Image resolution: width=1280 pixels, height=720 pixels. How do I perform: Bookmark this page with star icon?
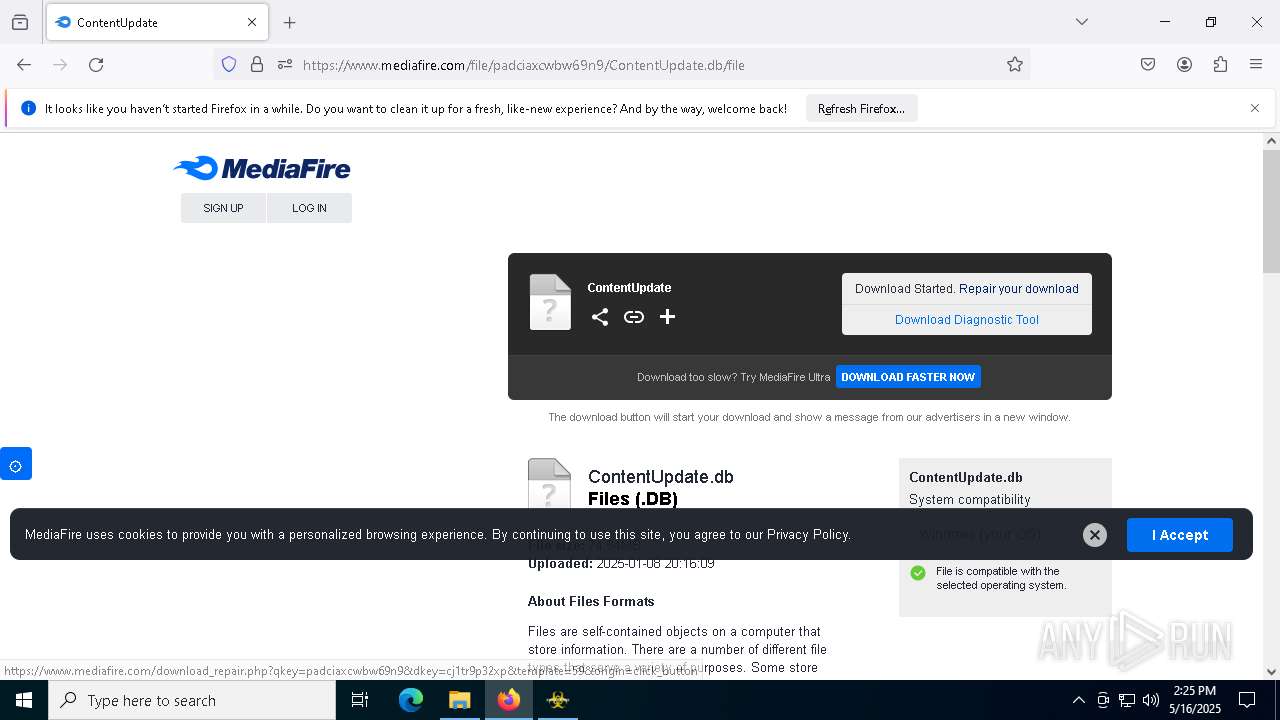[1015, 65]
